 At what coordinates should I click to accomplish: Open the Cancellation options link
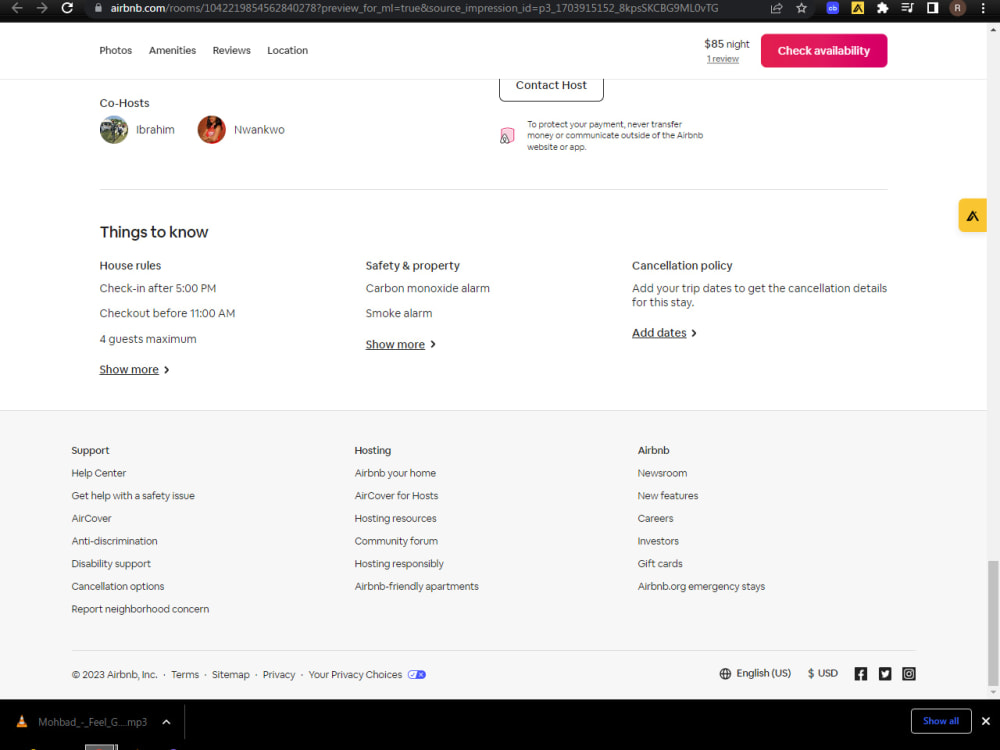point(118,586)
